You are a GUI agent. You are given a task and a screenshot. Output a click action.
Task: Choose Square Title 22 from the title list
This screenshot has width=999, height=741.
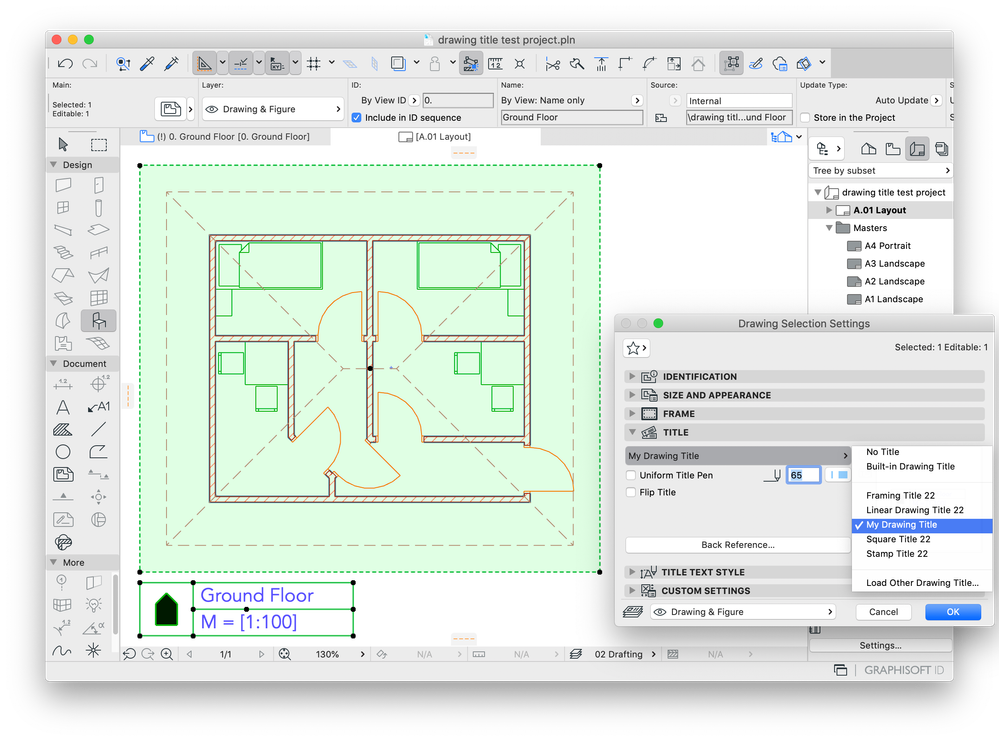(x=900, y=539)
